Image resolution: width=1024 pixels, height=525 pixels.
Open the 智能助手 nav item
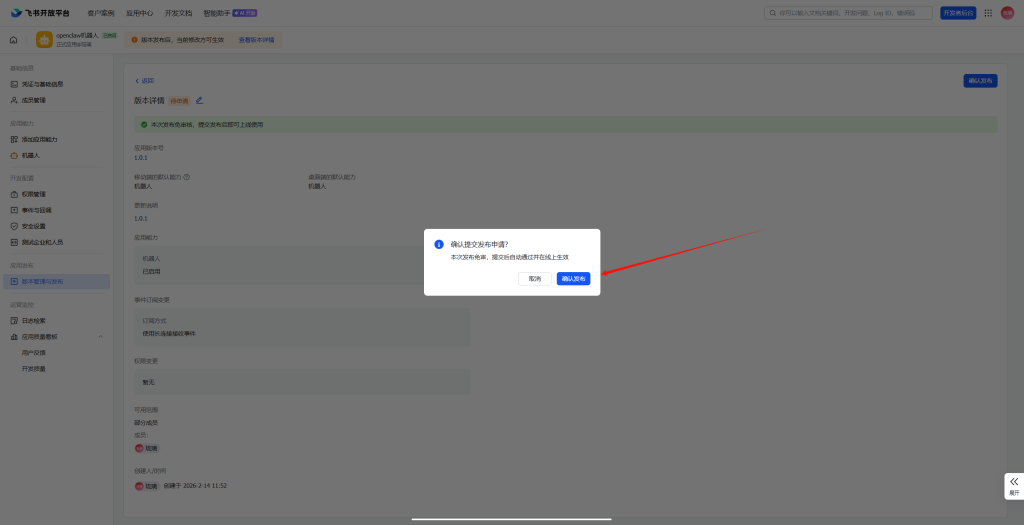click(216, 13)
